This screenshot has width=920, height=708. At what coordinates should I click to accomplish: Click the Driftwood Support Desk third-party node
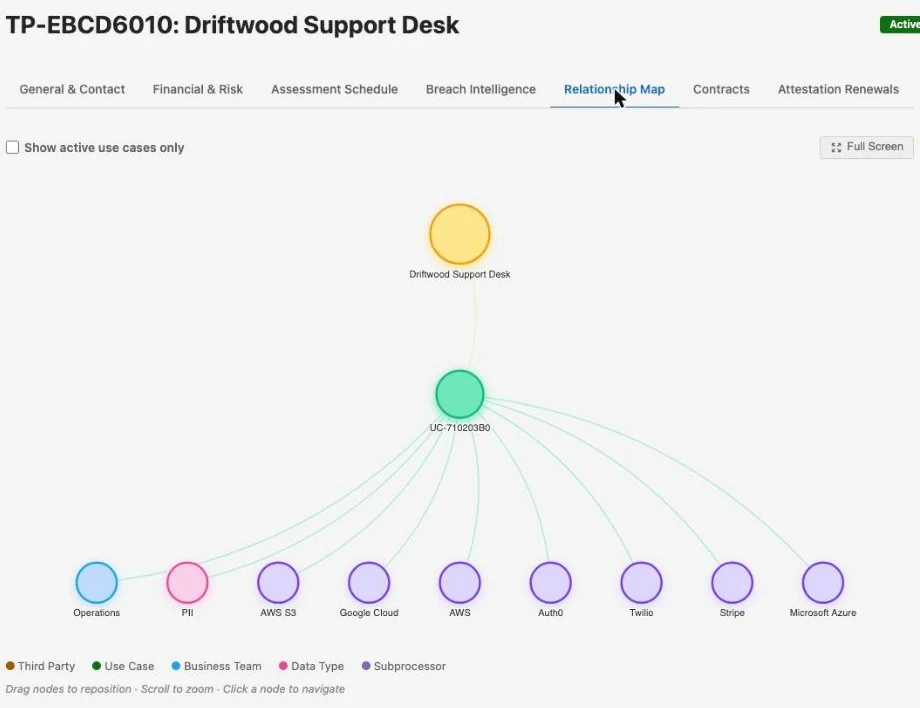(x=459, y=234)
